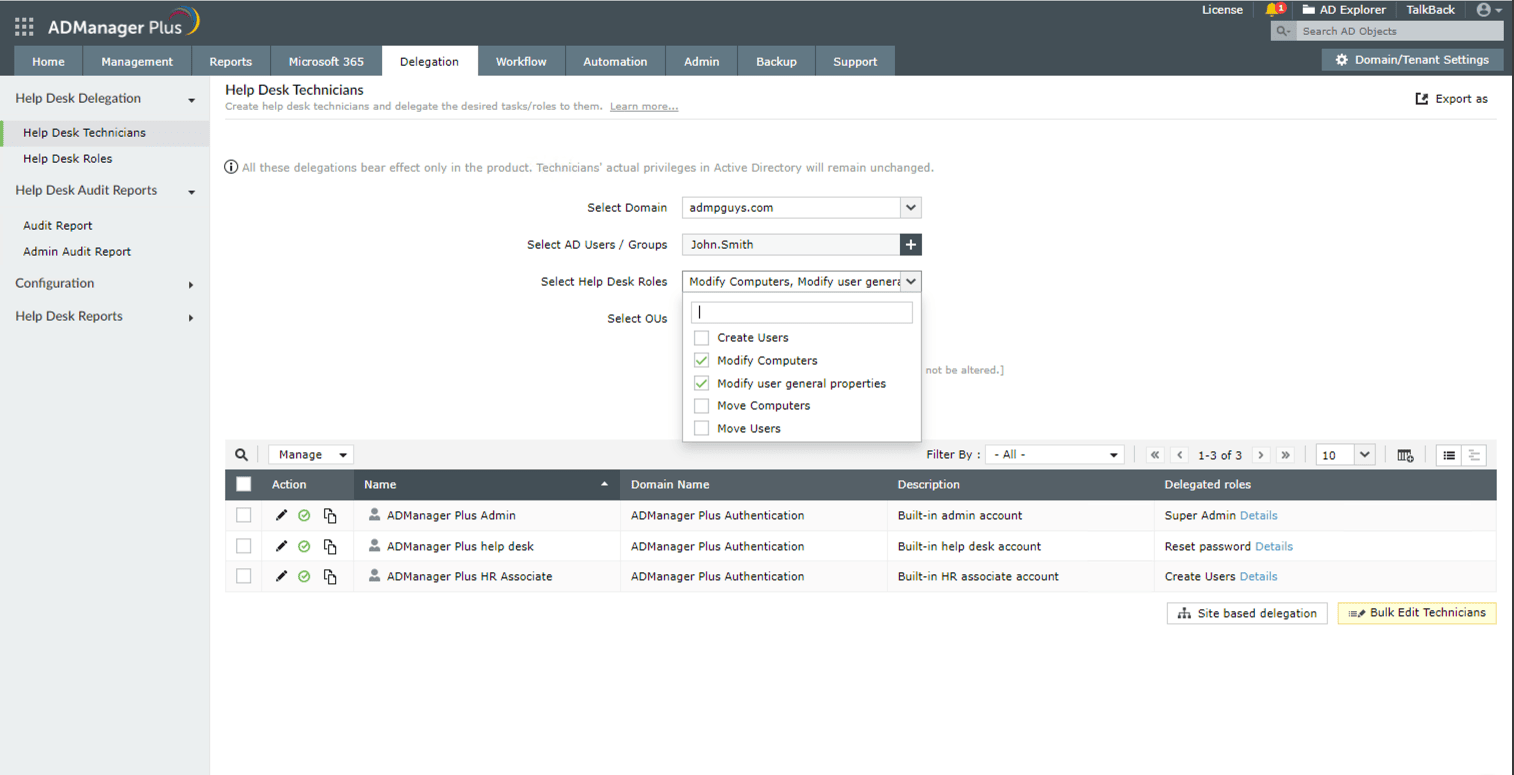Select the ADManager Plus Admin row checkbox

click(x=243, y=516)
